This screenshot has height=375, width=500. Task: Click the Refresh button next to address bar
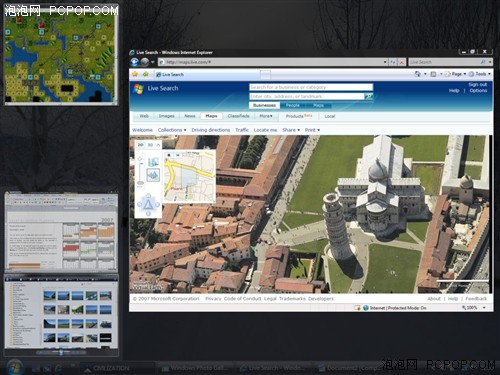click(x=393, y=62)
